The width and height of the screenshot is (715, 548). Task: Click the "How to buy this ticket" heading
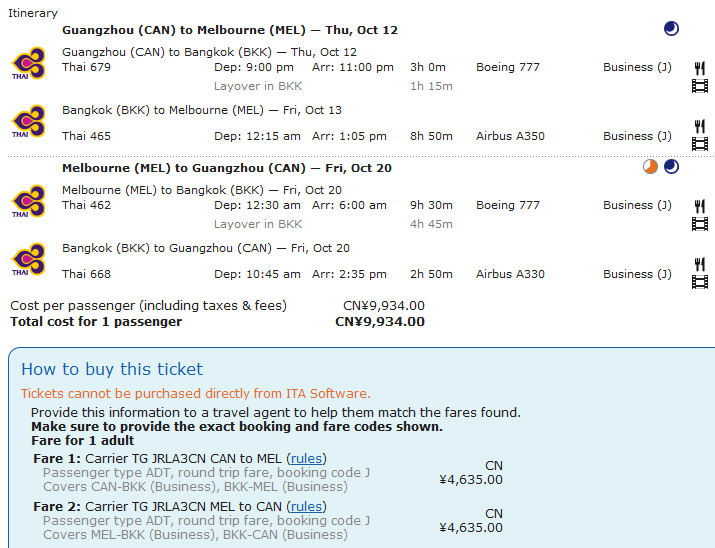112,369
